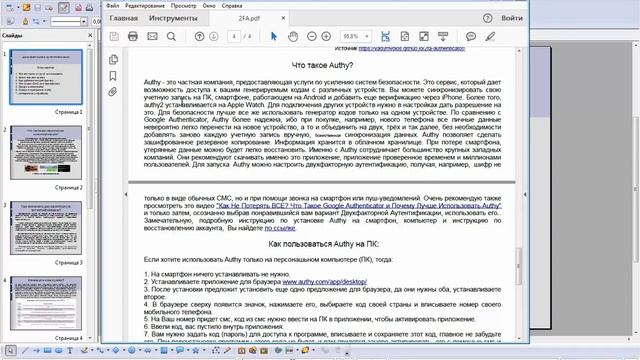Click the page number input field
This screenshot has height=360, width=640.
[x=234, y=36]
